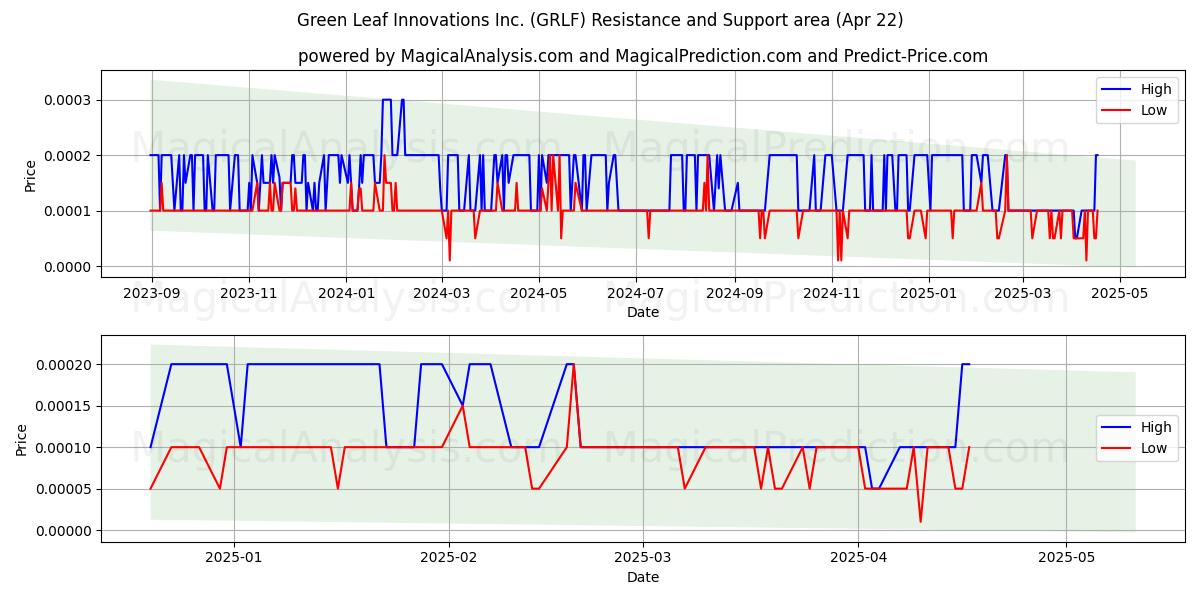Click the Price axis label of bottom chart
This screenshot has height=600, width=1200.
click(x=22, y=440)
